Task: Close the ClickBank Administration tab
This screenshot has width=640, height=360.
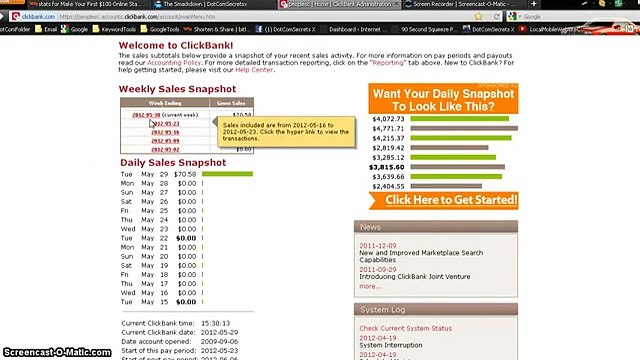Action: tap(396, 4)
